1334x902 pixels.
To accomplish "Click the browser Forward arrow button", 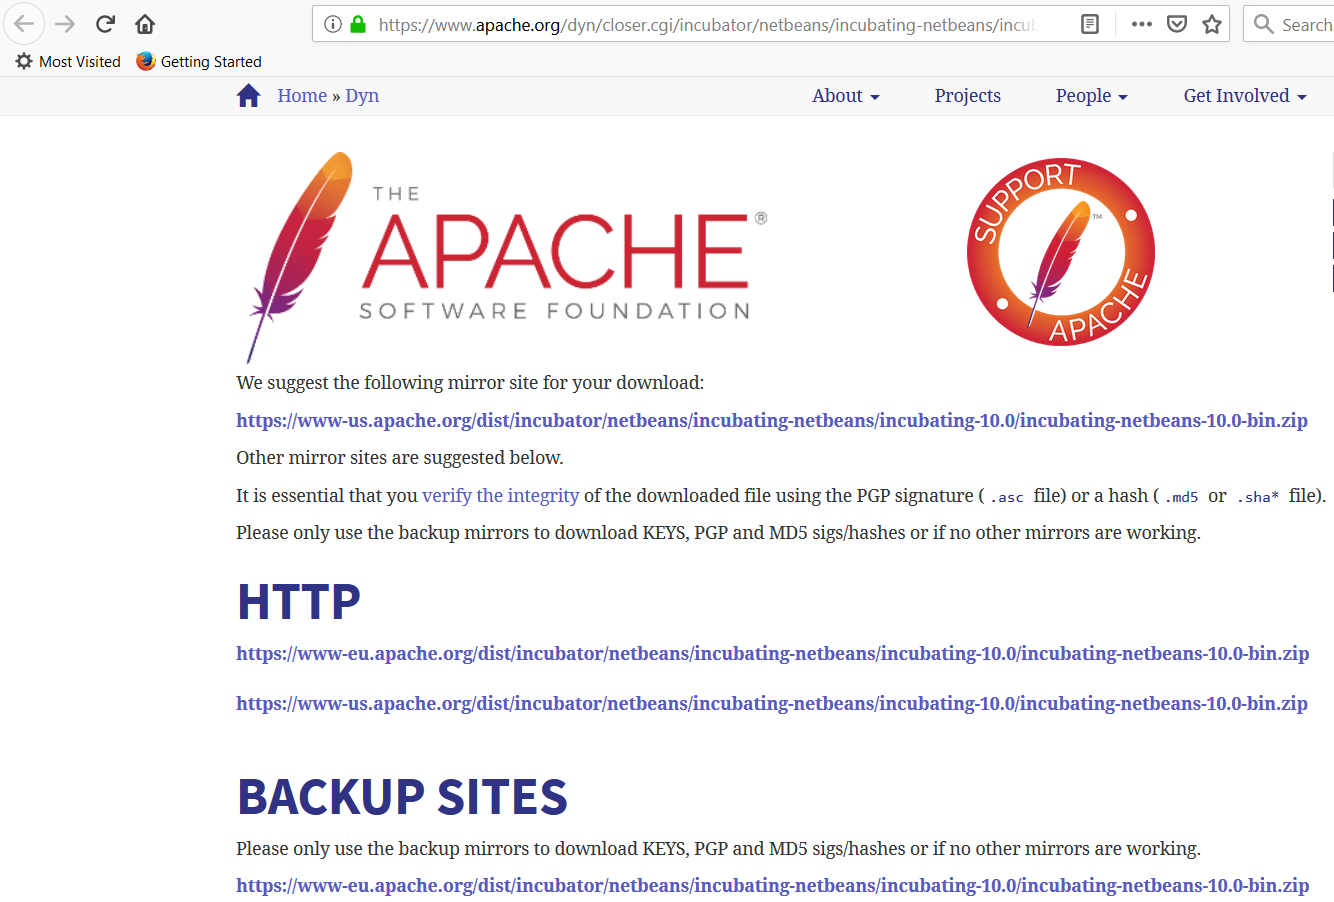I will (x=65, y=24).
